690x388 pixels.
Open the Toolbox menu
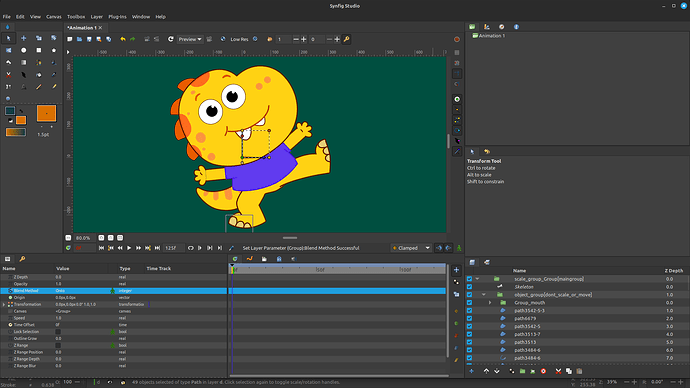coord(76,17)
